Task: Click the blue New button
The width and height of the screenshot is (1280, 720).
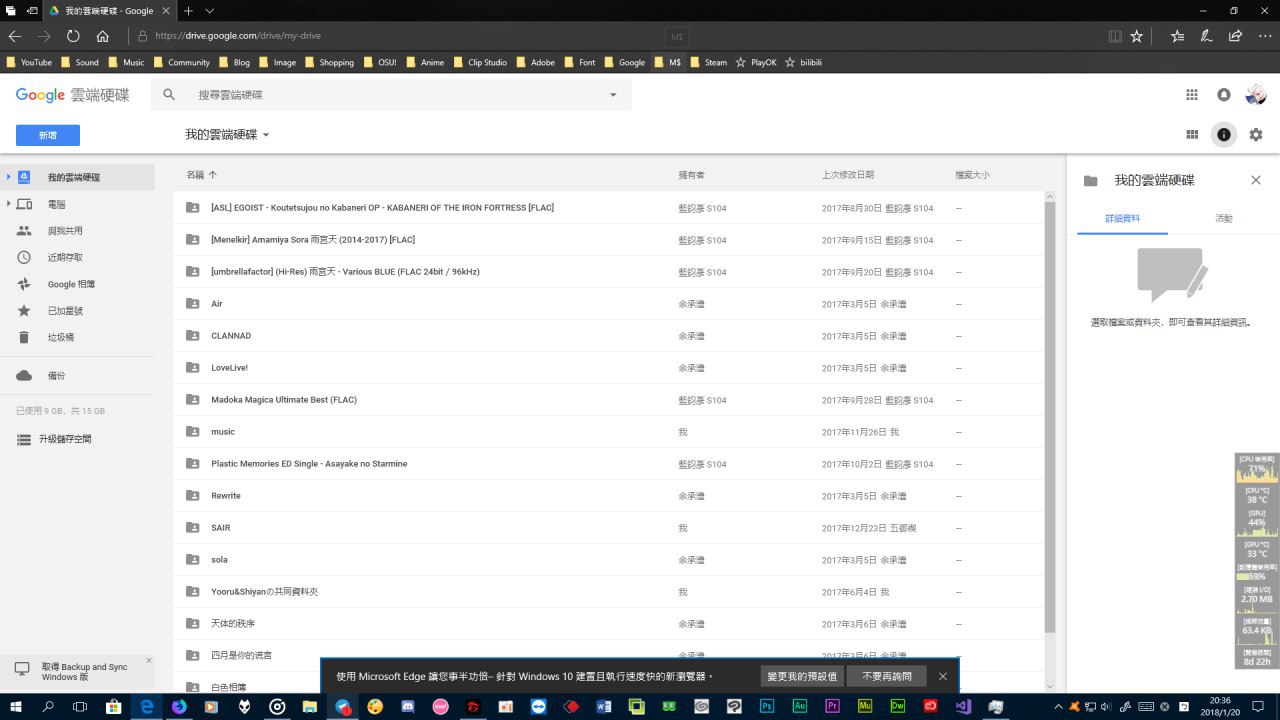Action: tap(47, 135)
